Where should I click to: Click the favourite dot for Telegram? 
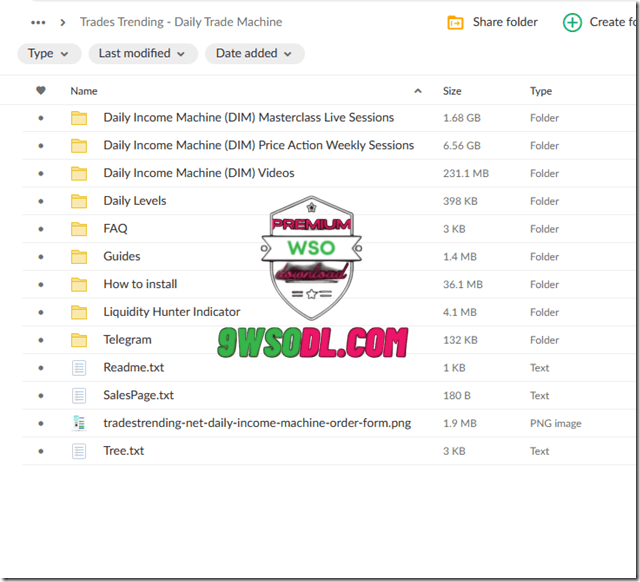pyautogui.click(x=41, y=340)
